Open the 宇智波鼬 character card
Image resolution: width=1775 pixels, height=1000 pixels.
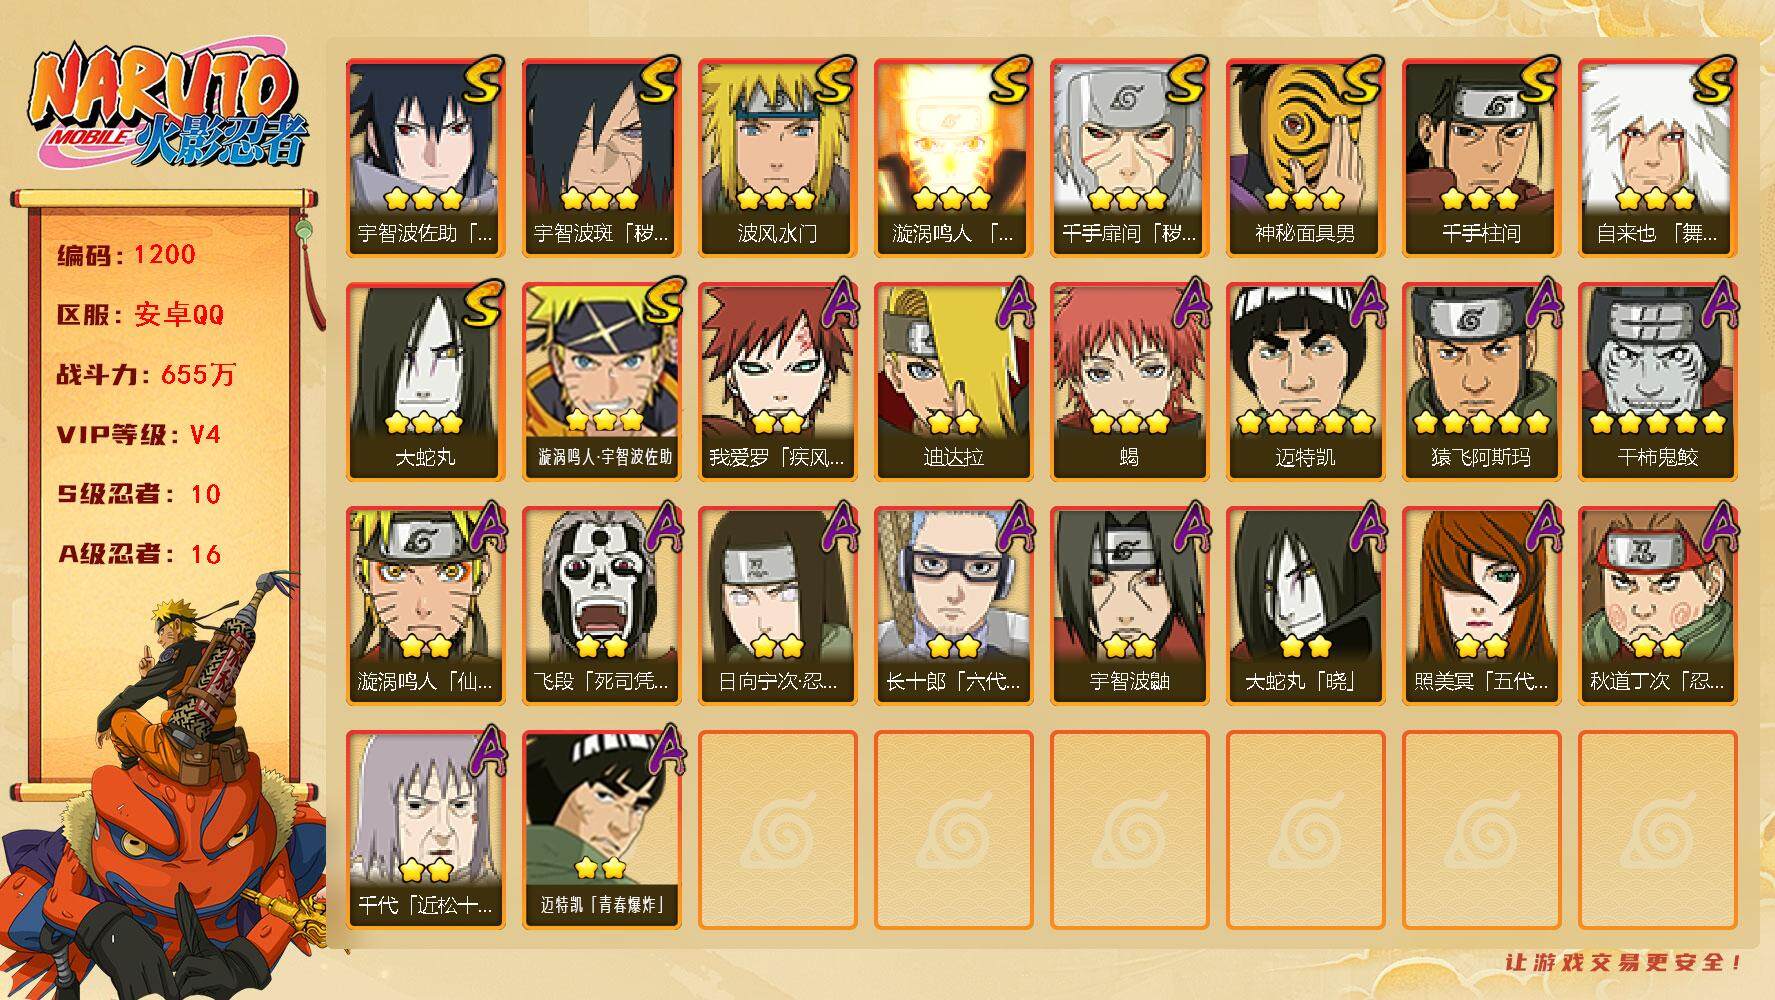1129,605
